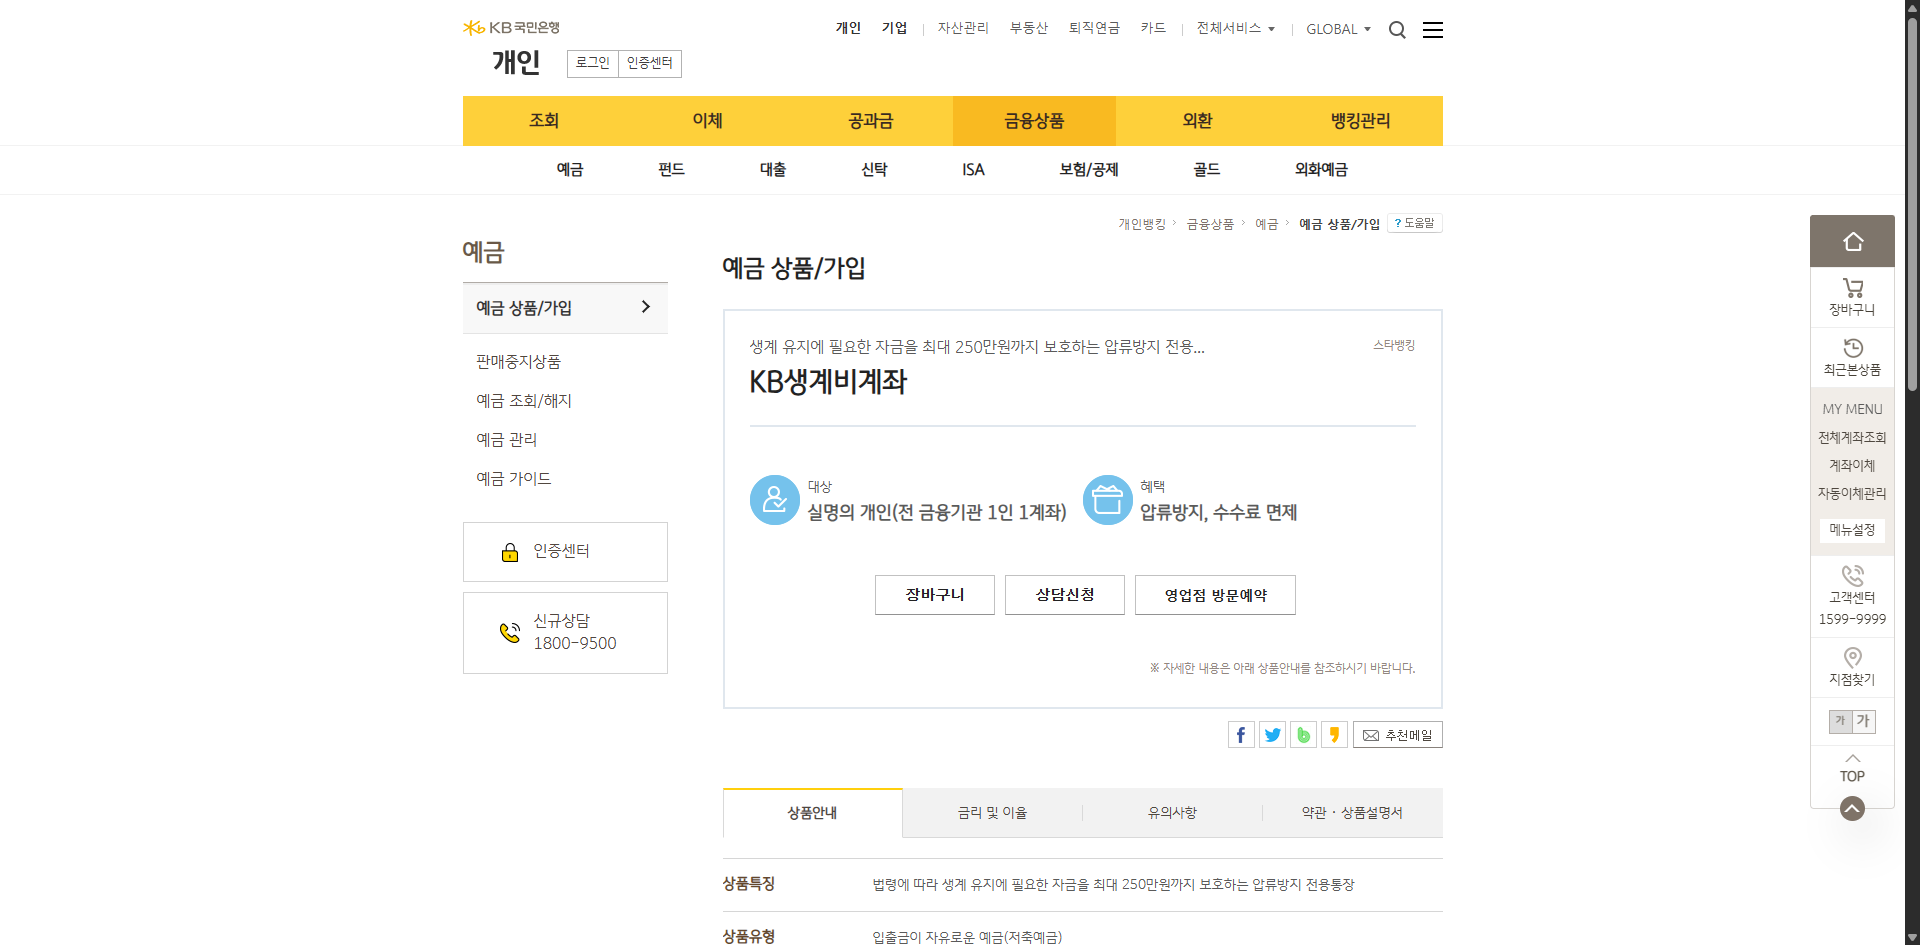Open 전체계좌조회 in MY MENU
The width and height of the screenshot is (1920, 945).
1852,438
